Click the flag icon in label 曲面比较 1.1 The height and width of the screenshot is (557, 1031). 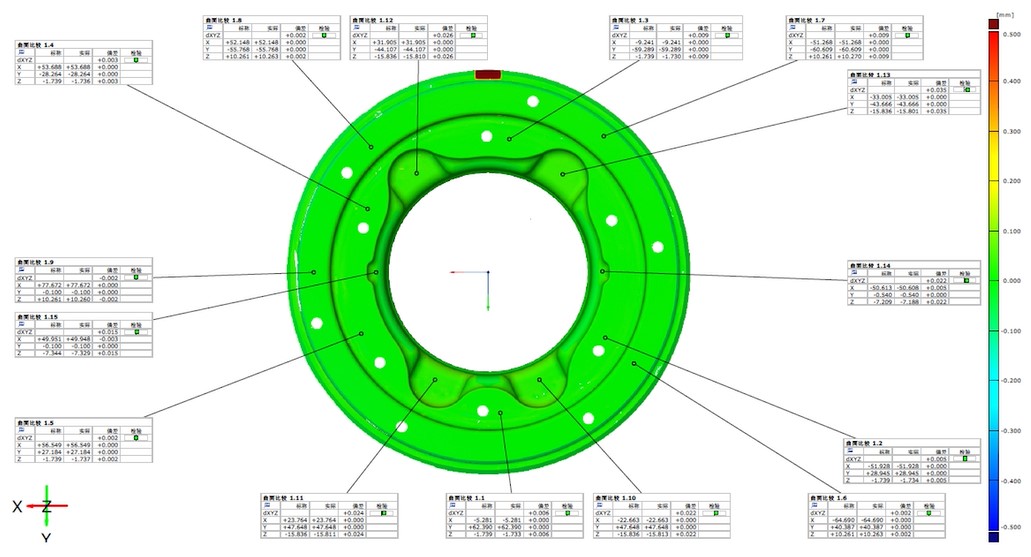[452, 505]
